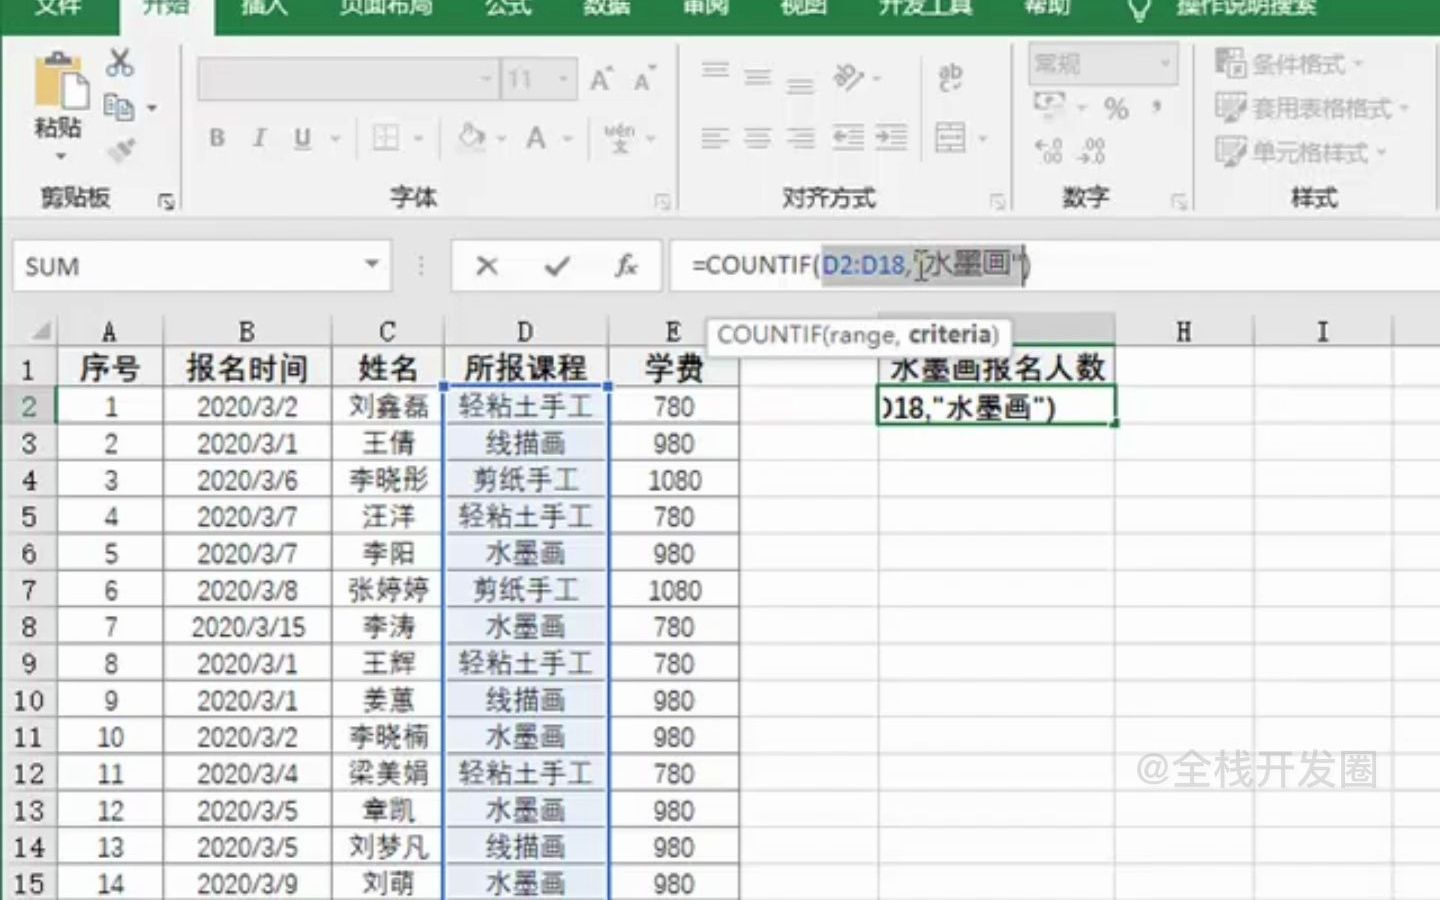Screen dimensions: 1440x900
Task: Click the Copy icon
Action: (119, 106)
